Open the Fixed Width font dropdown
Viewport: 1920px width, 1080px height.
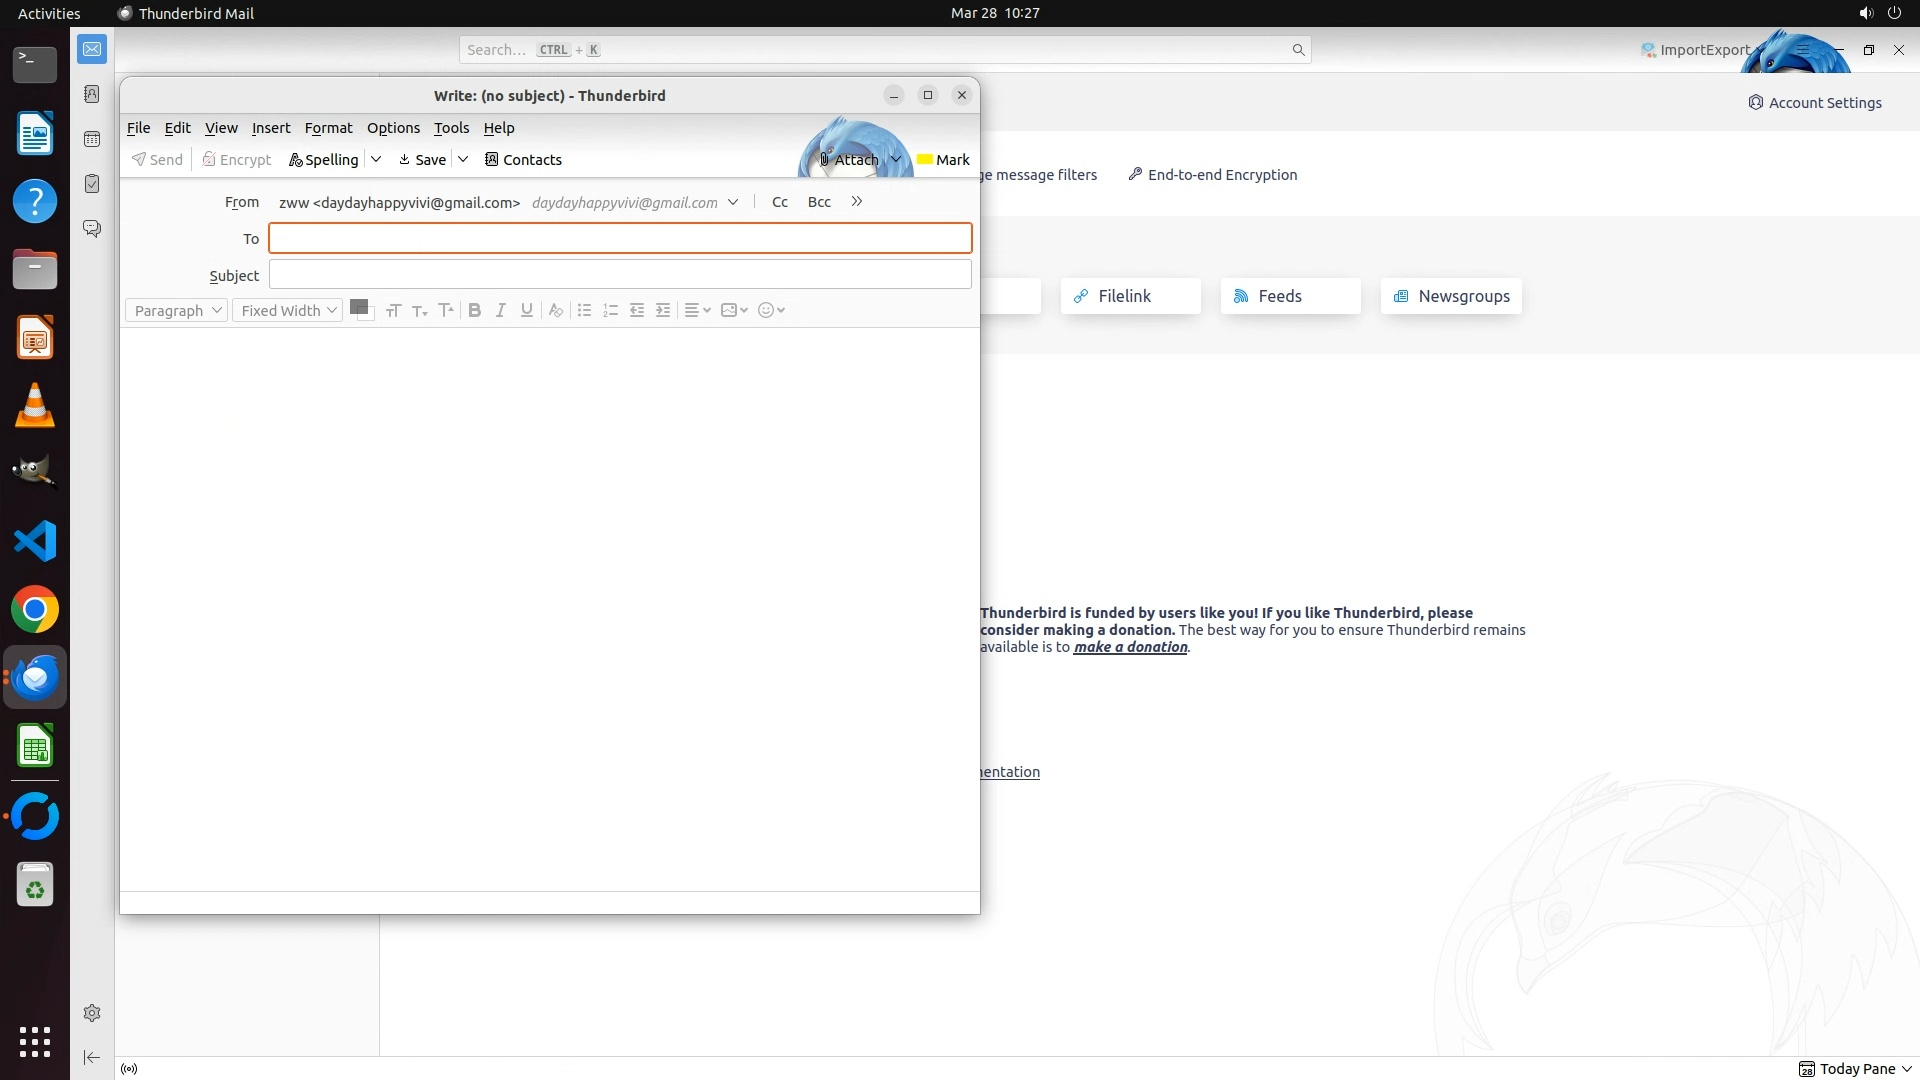[x=288, y=310]
